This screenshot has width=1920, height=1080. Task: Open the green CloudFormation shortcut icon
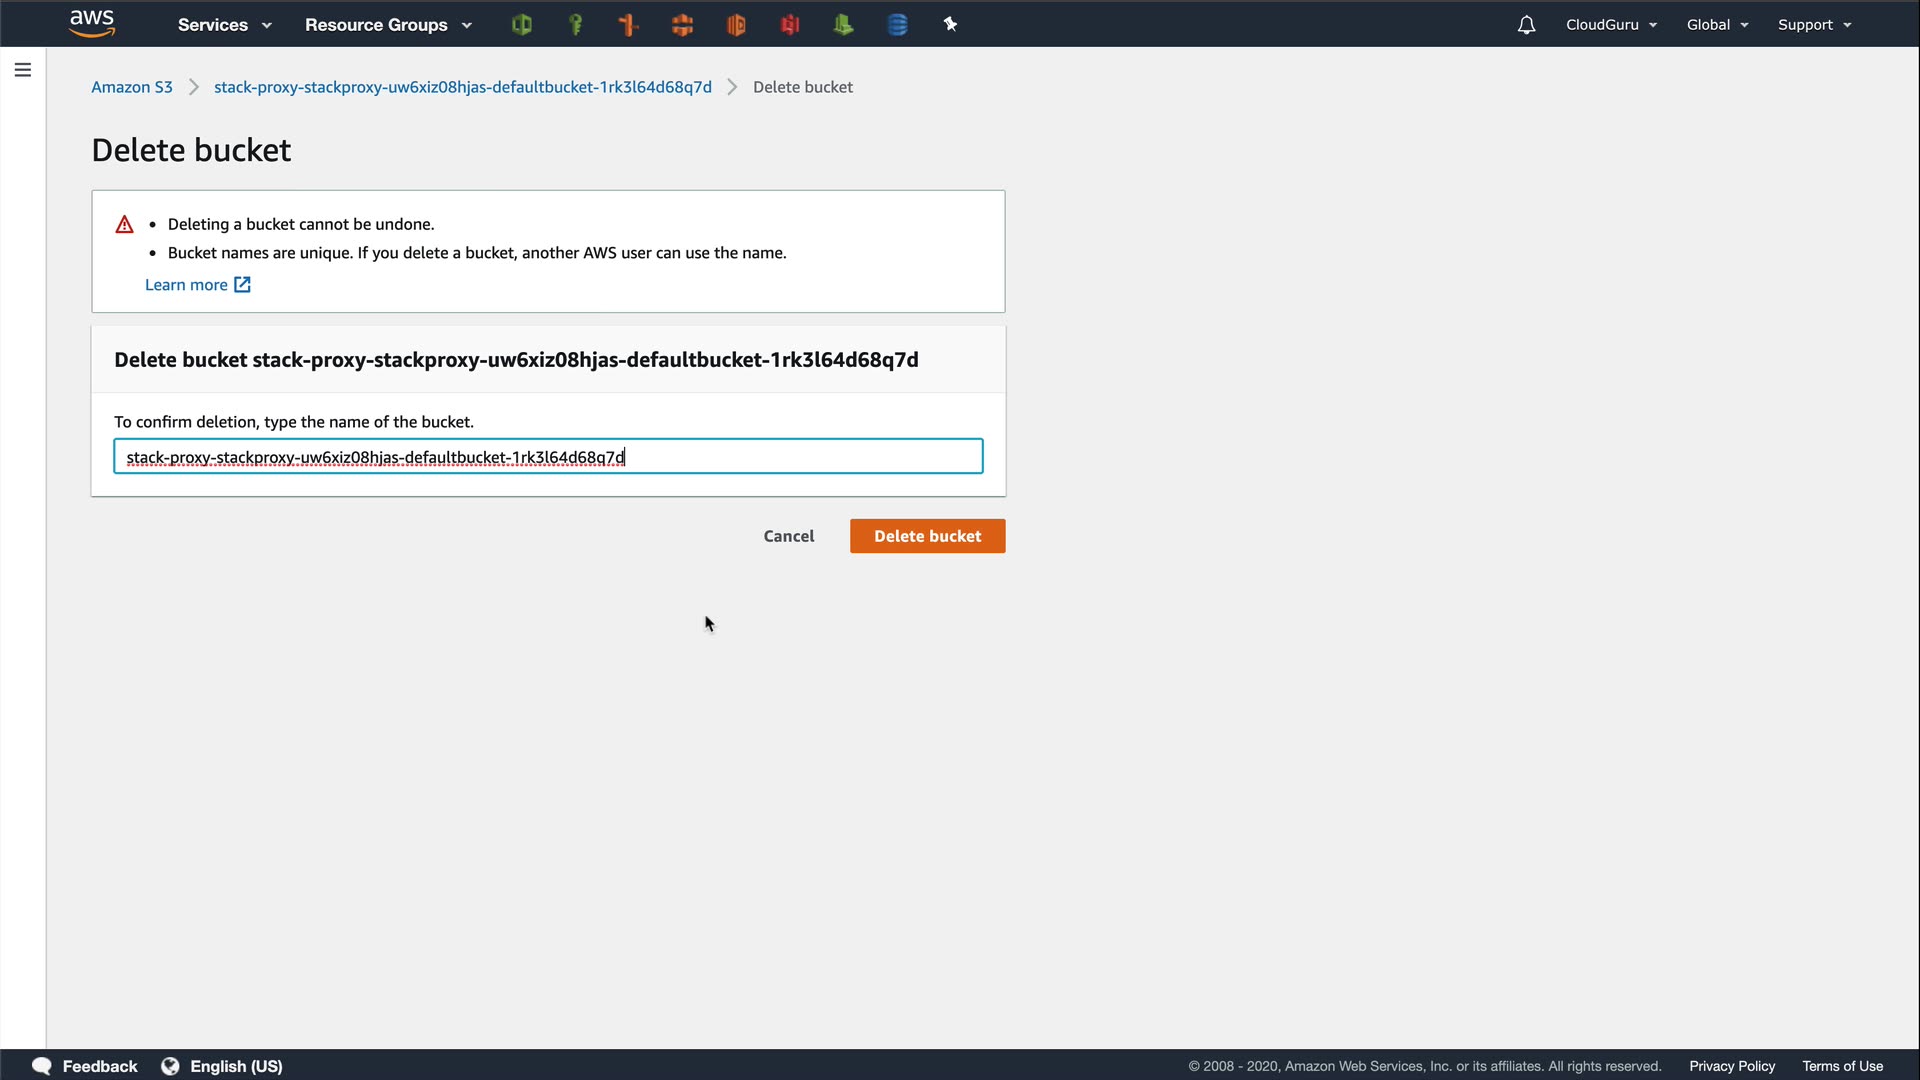point(521,25)
